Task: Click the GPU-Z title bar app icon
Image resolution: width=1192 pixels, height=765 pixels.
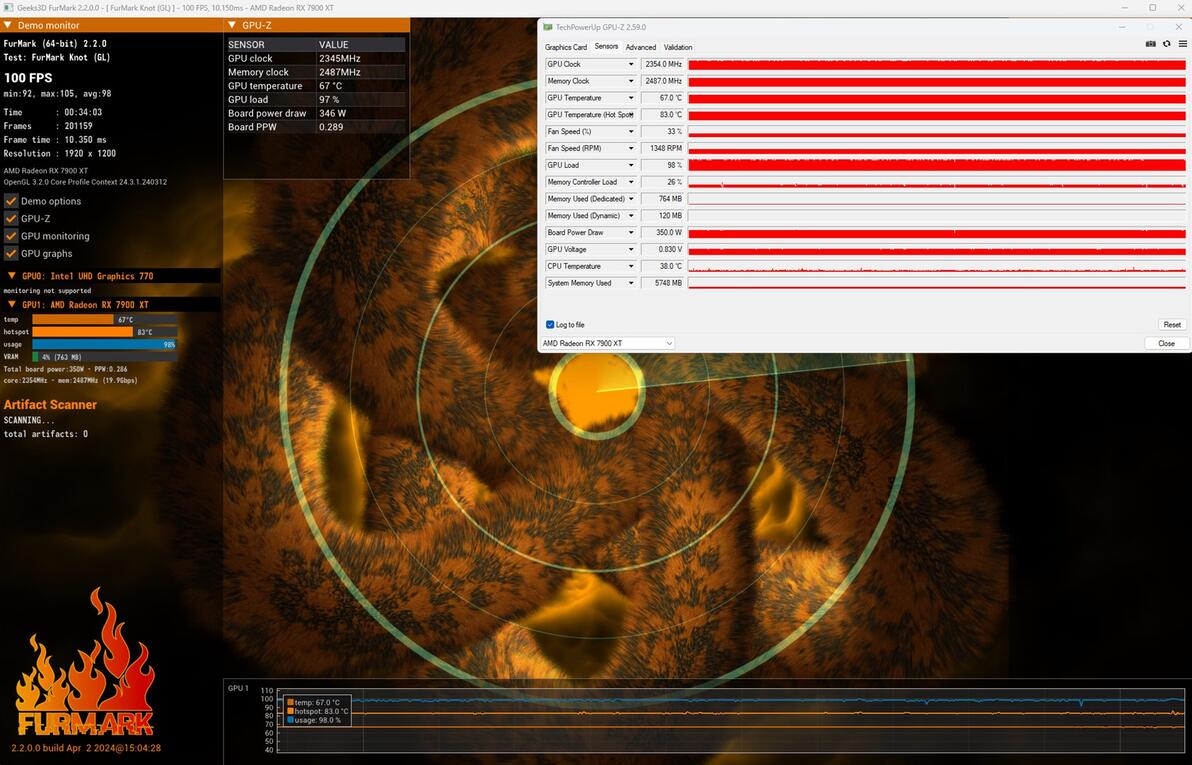Action: coord(547,27)
